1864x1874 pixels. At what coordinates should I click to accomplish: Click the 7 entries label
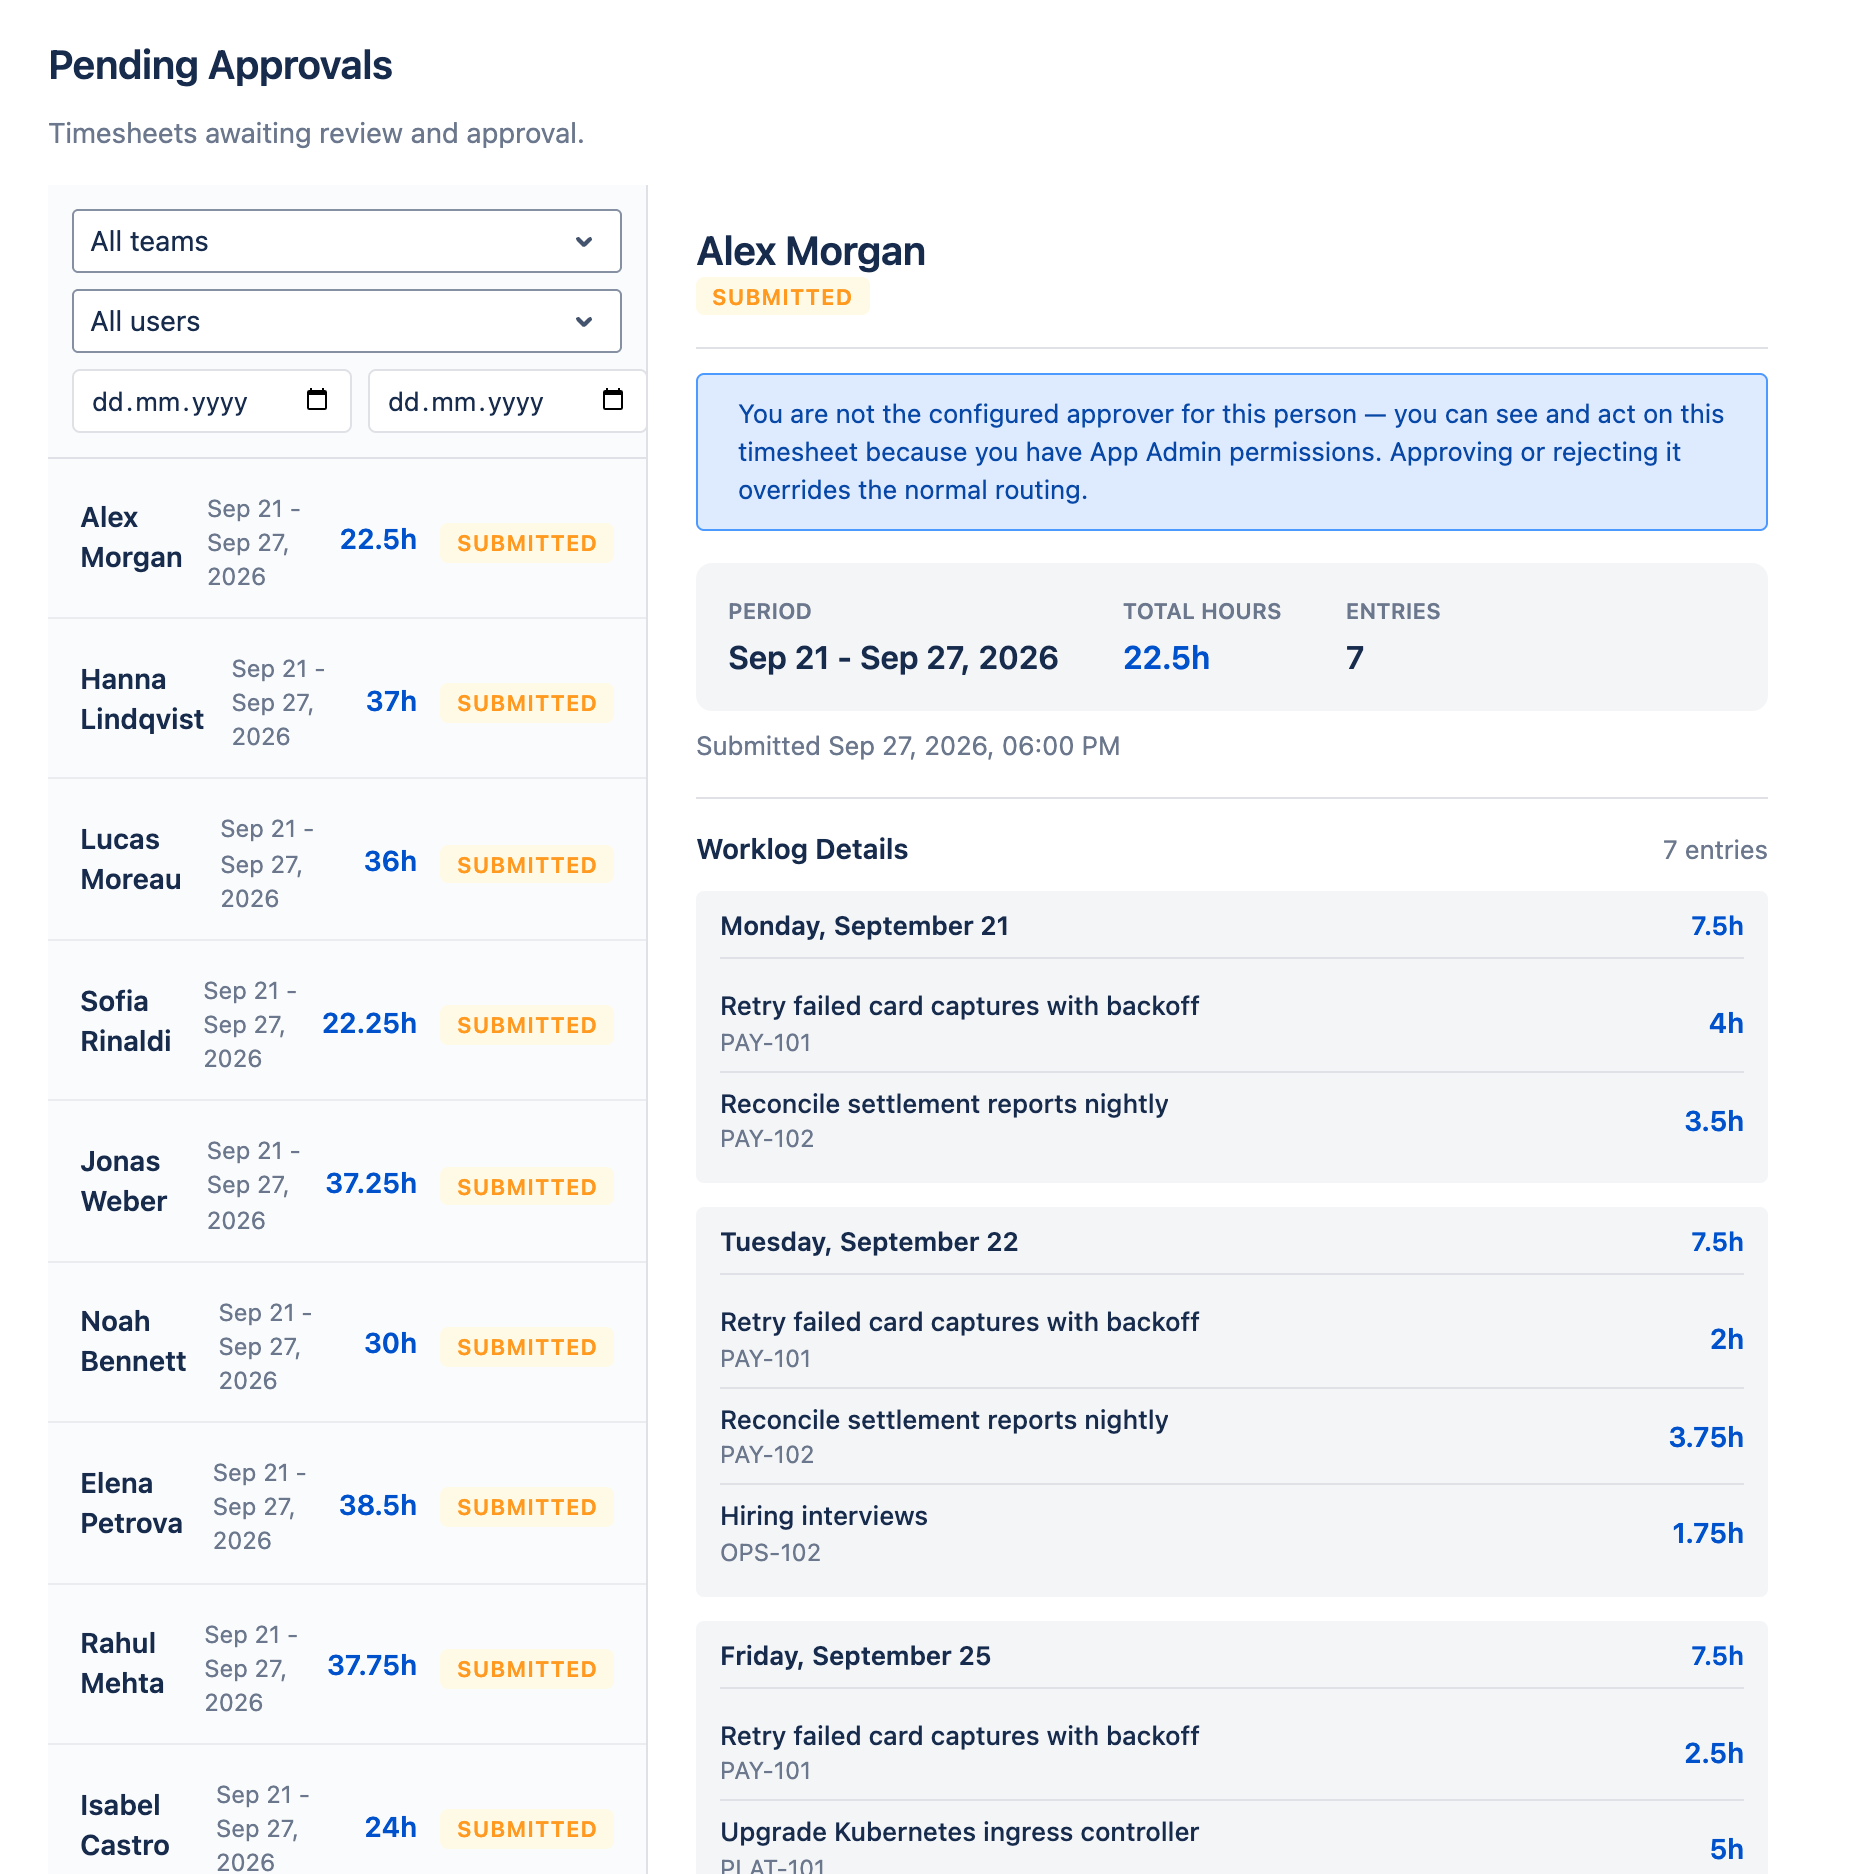pyautogui.click(x=1715, y=850)
